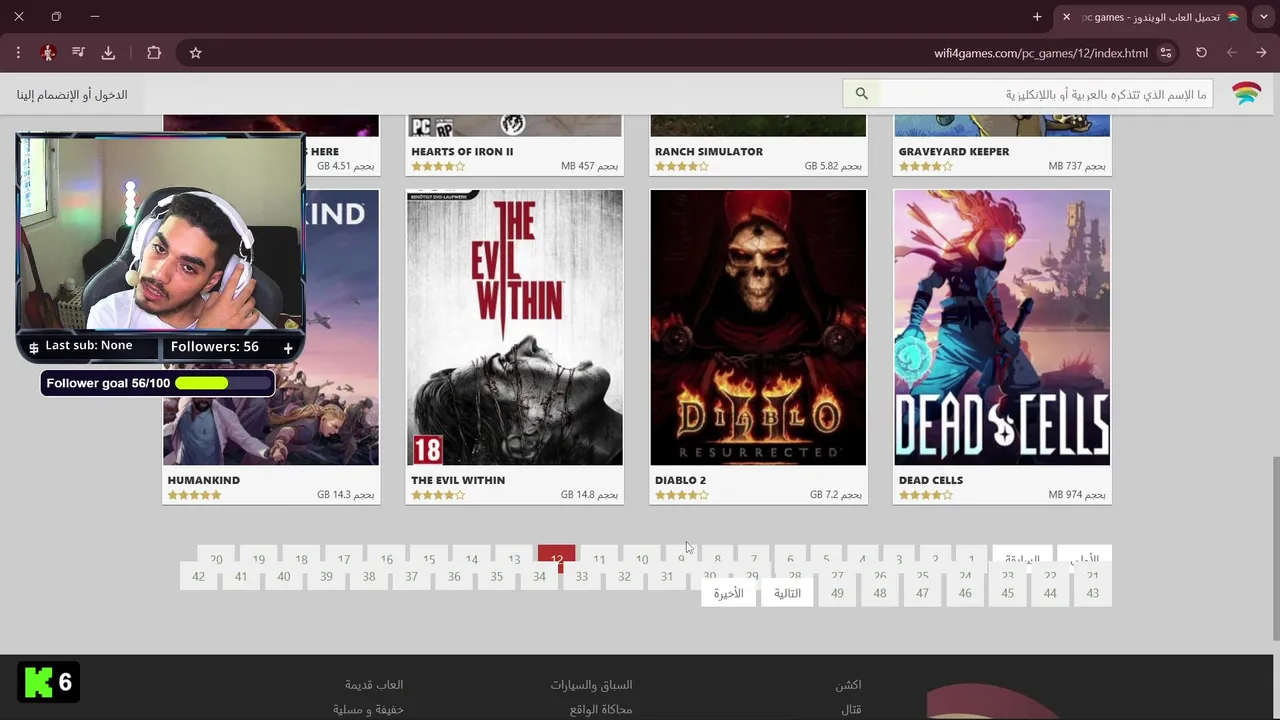Click the GRAVEYARD KEEPER title

pyautogui.click(x=954, y=152)
